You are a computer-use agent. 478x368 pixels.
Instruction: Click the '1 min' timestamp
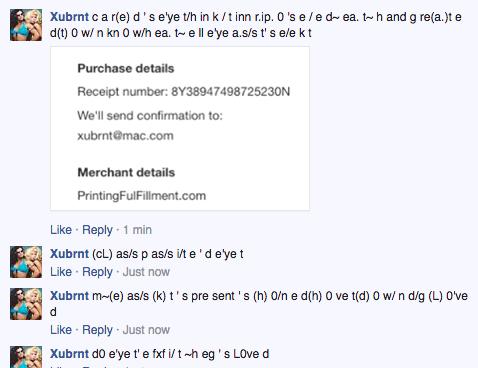(x=137, y=230)
